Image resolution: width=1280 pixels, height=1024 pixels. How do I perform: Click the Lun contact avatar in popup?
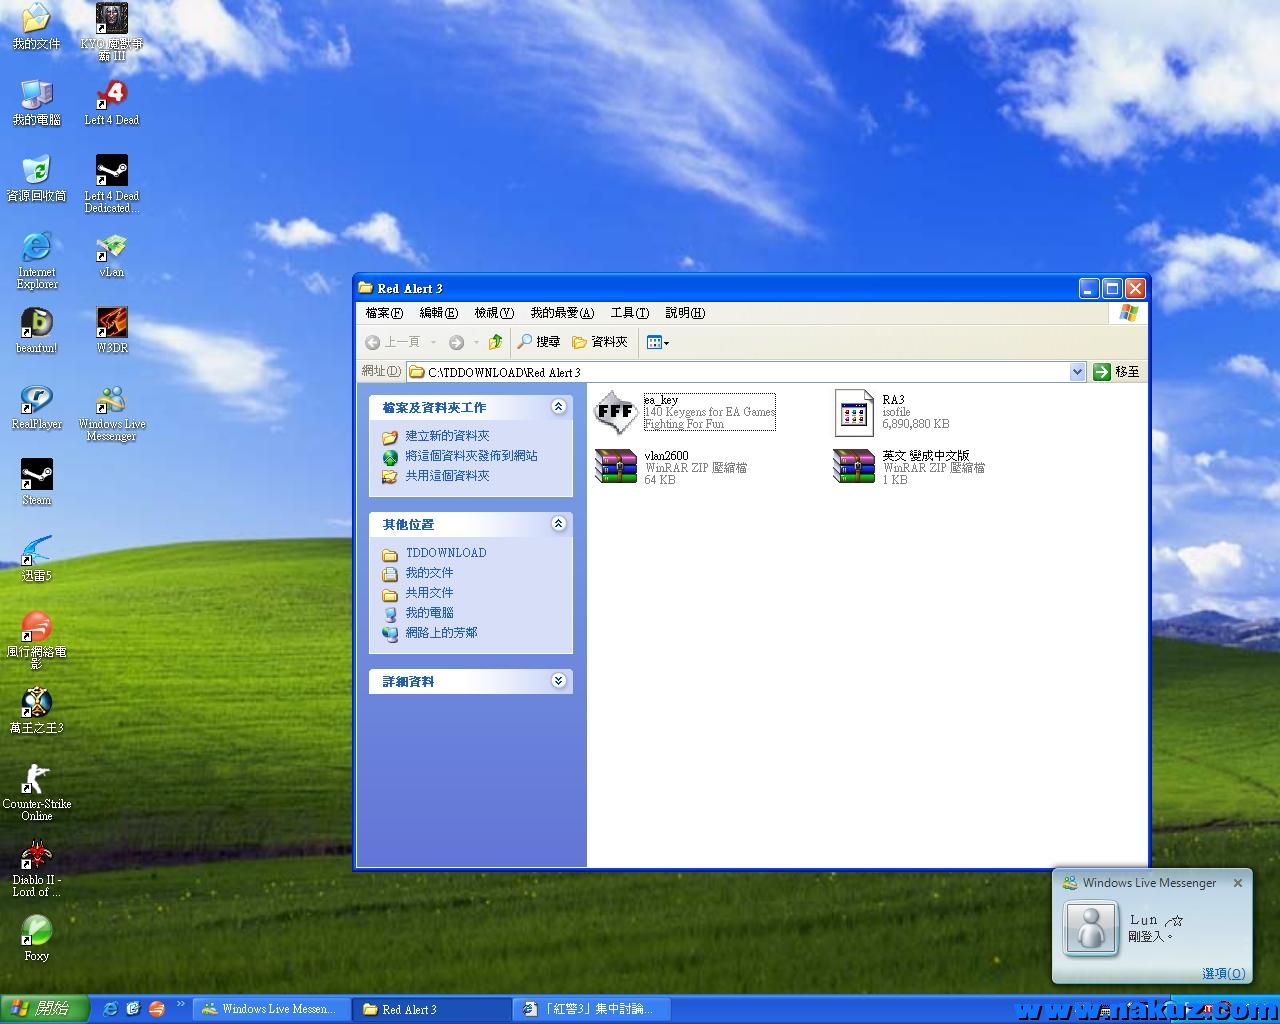click(1090, 927)
